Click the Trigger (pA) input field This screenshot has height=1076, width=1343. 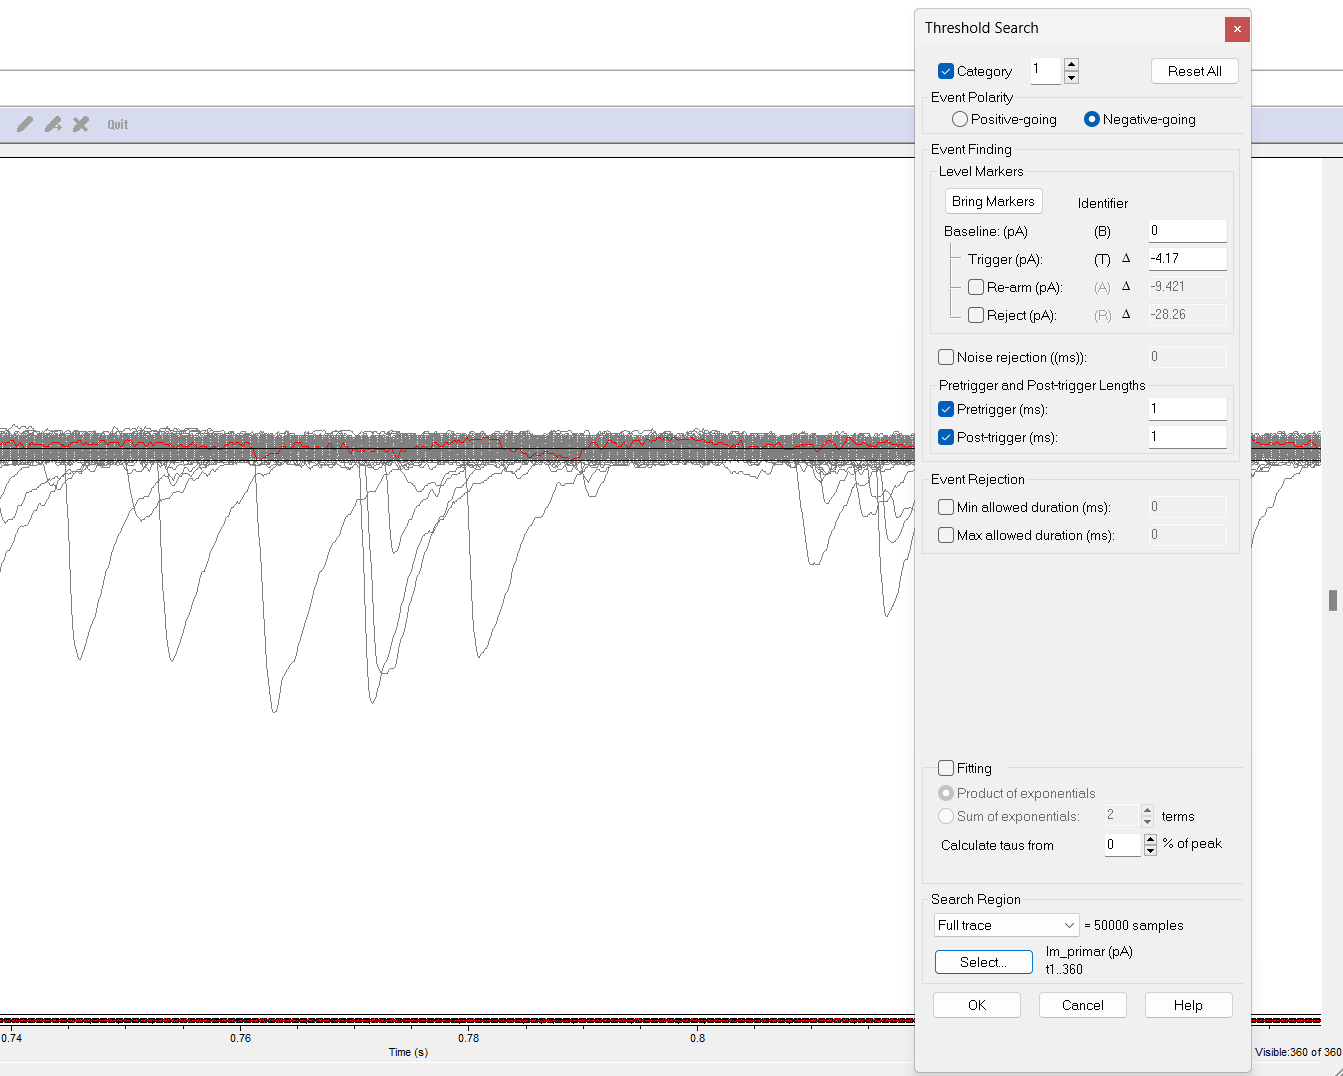(1187, 259)
